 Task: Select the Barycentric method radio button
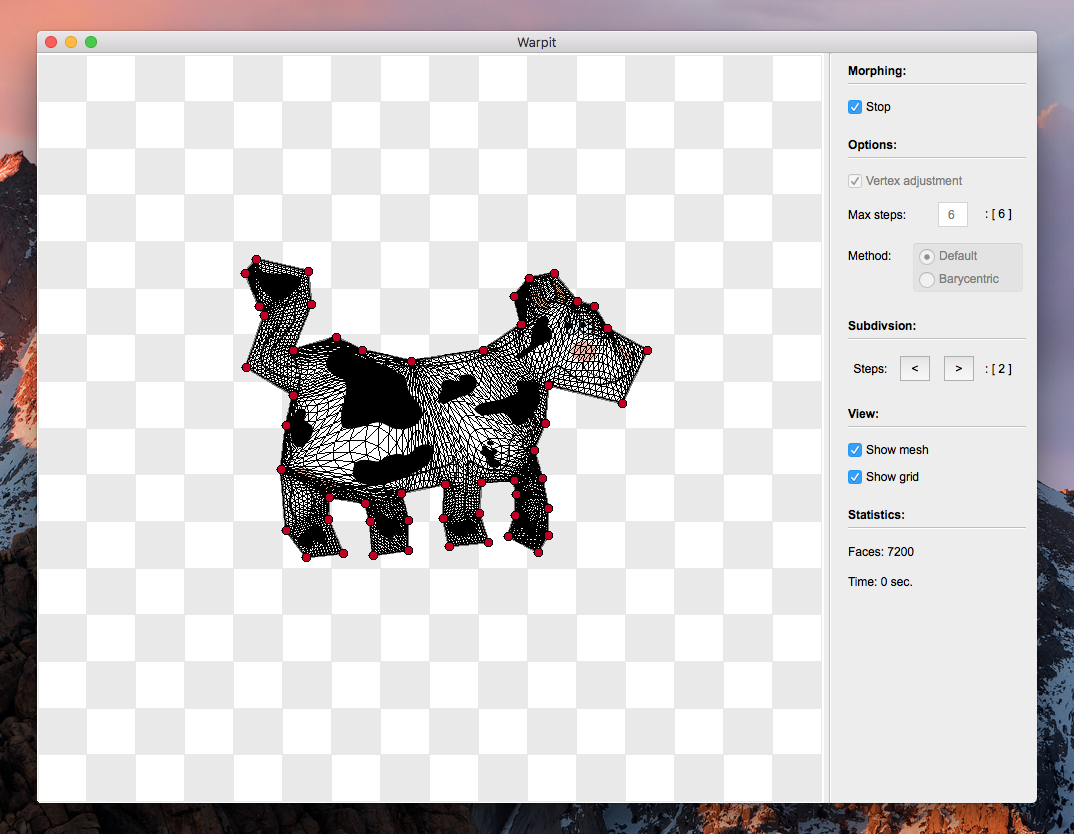coord(927,279)
